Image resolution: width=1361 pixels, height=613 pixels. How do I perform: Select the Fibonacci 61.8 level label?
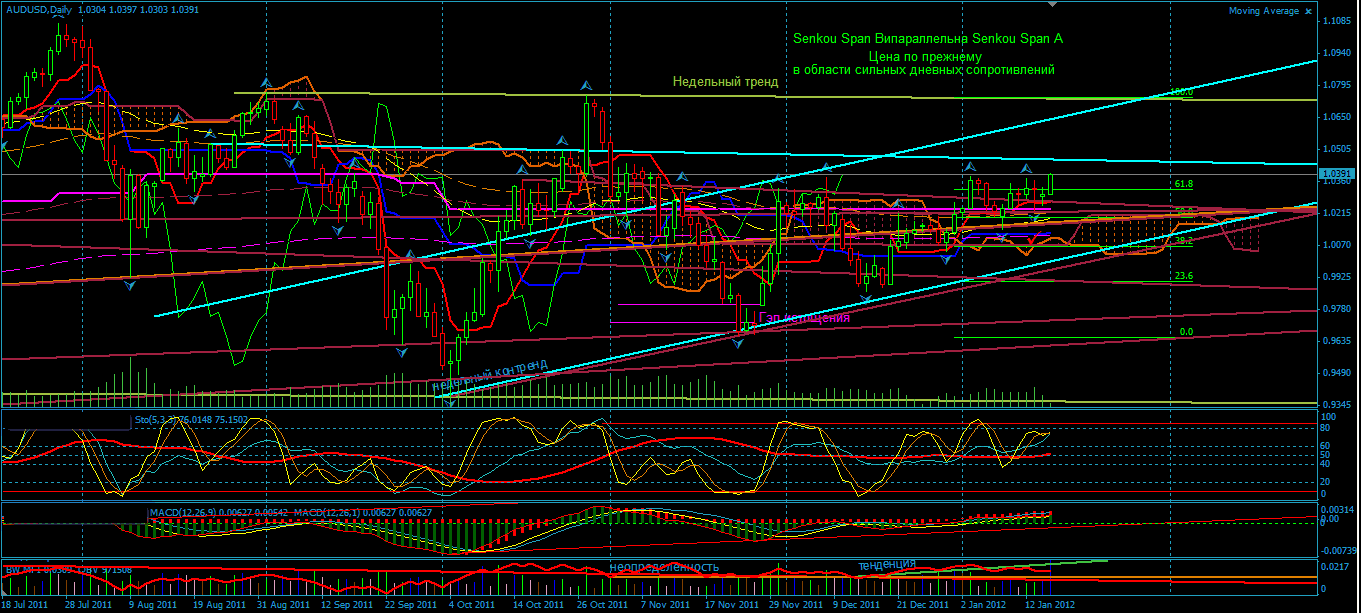1183,184
